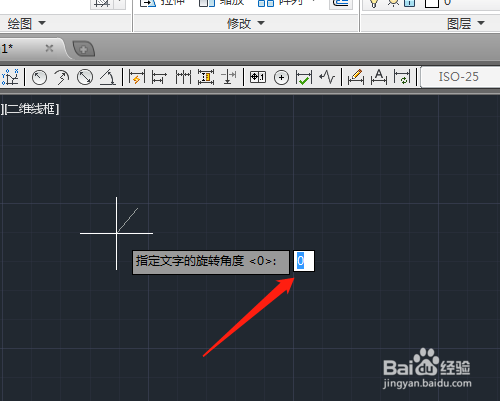
Task: Choose the Inspection dimension tool with green checkmark
Action: click(304, 77)
